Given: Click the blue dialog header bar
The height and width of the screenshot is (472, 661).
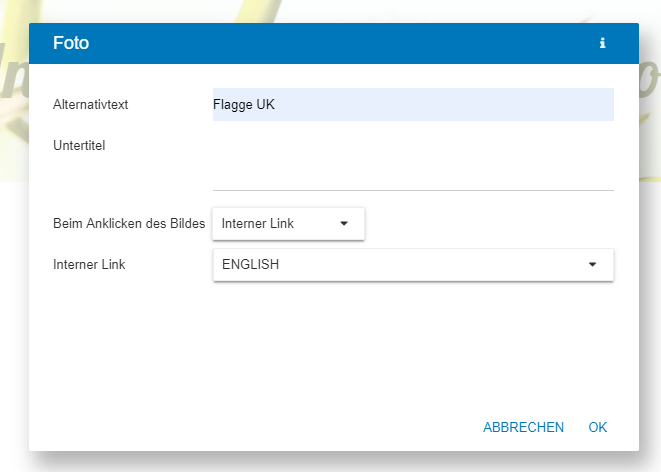Looking at the screenshot, I should [x=333, y=43].
